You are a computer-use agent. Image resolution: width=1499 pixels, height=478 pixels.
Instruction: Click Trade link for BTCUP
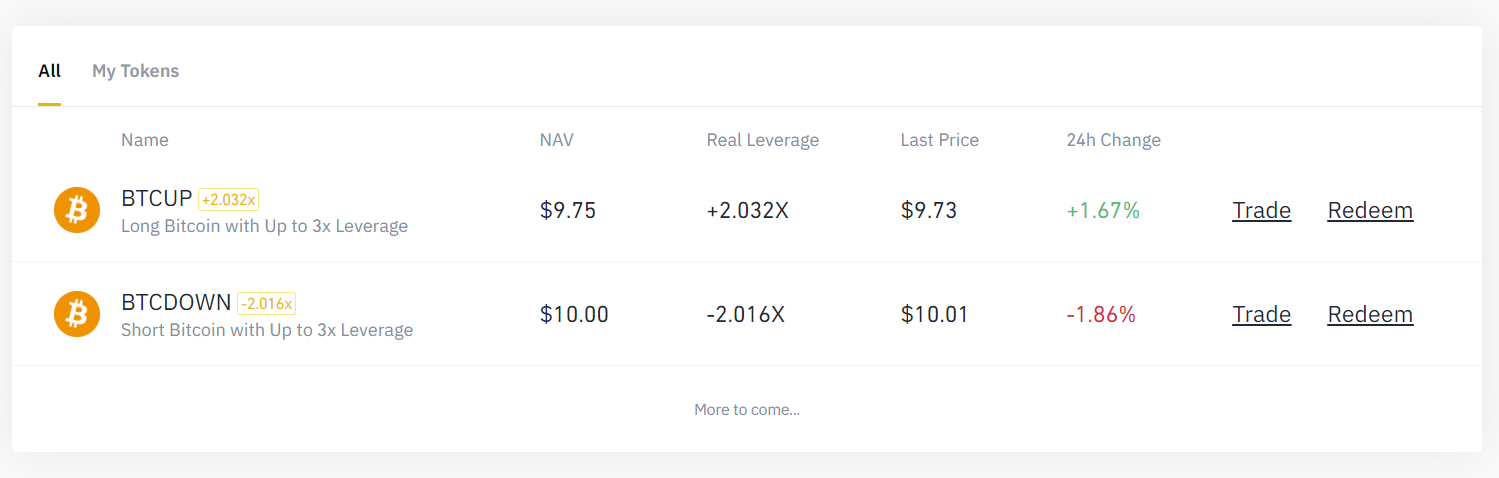pos(1261,210)
